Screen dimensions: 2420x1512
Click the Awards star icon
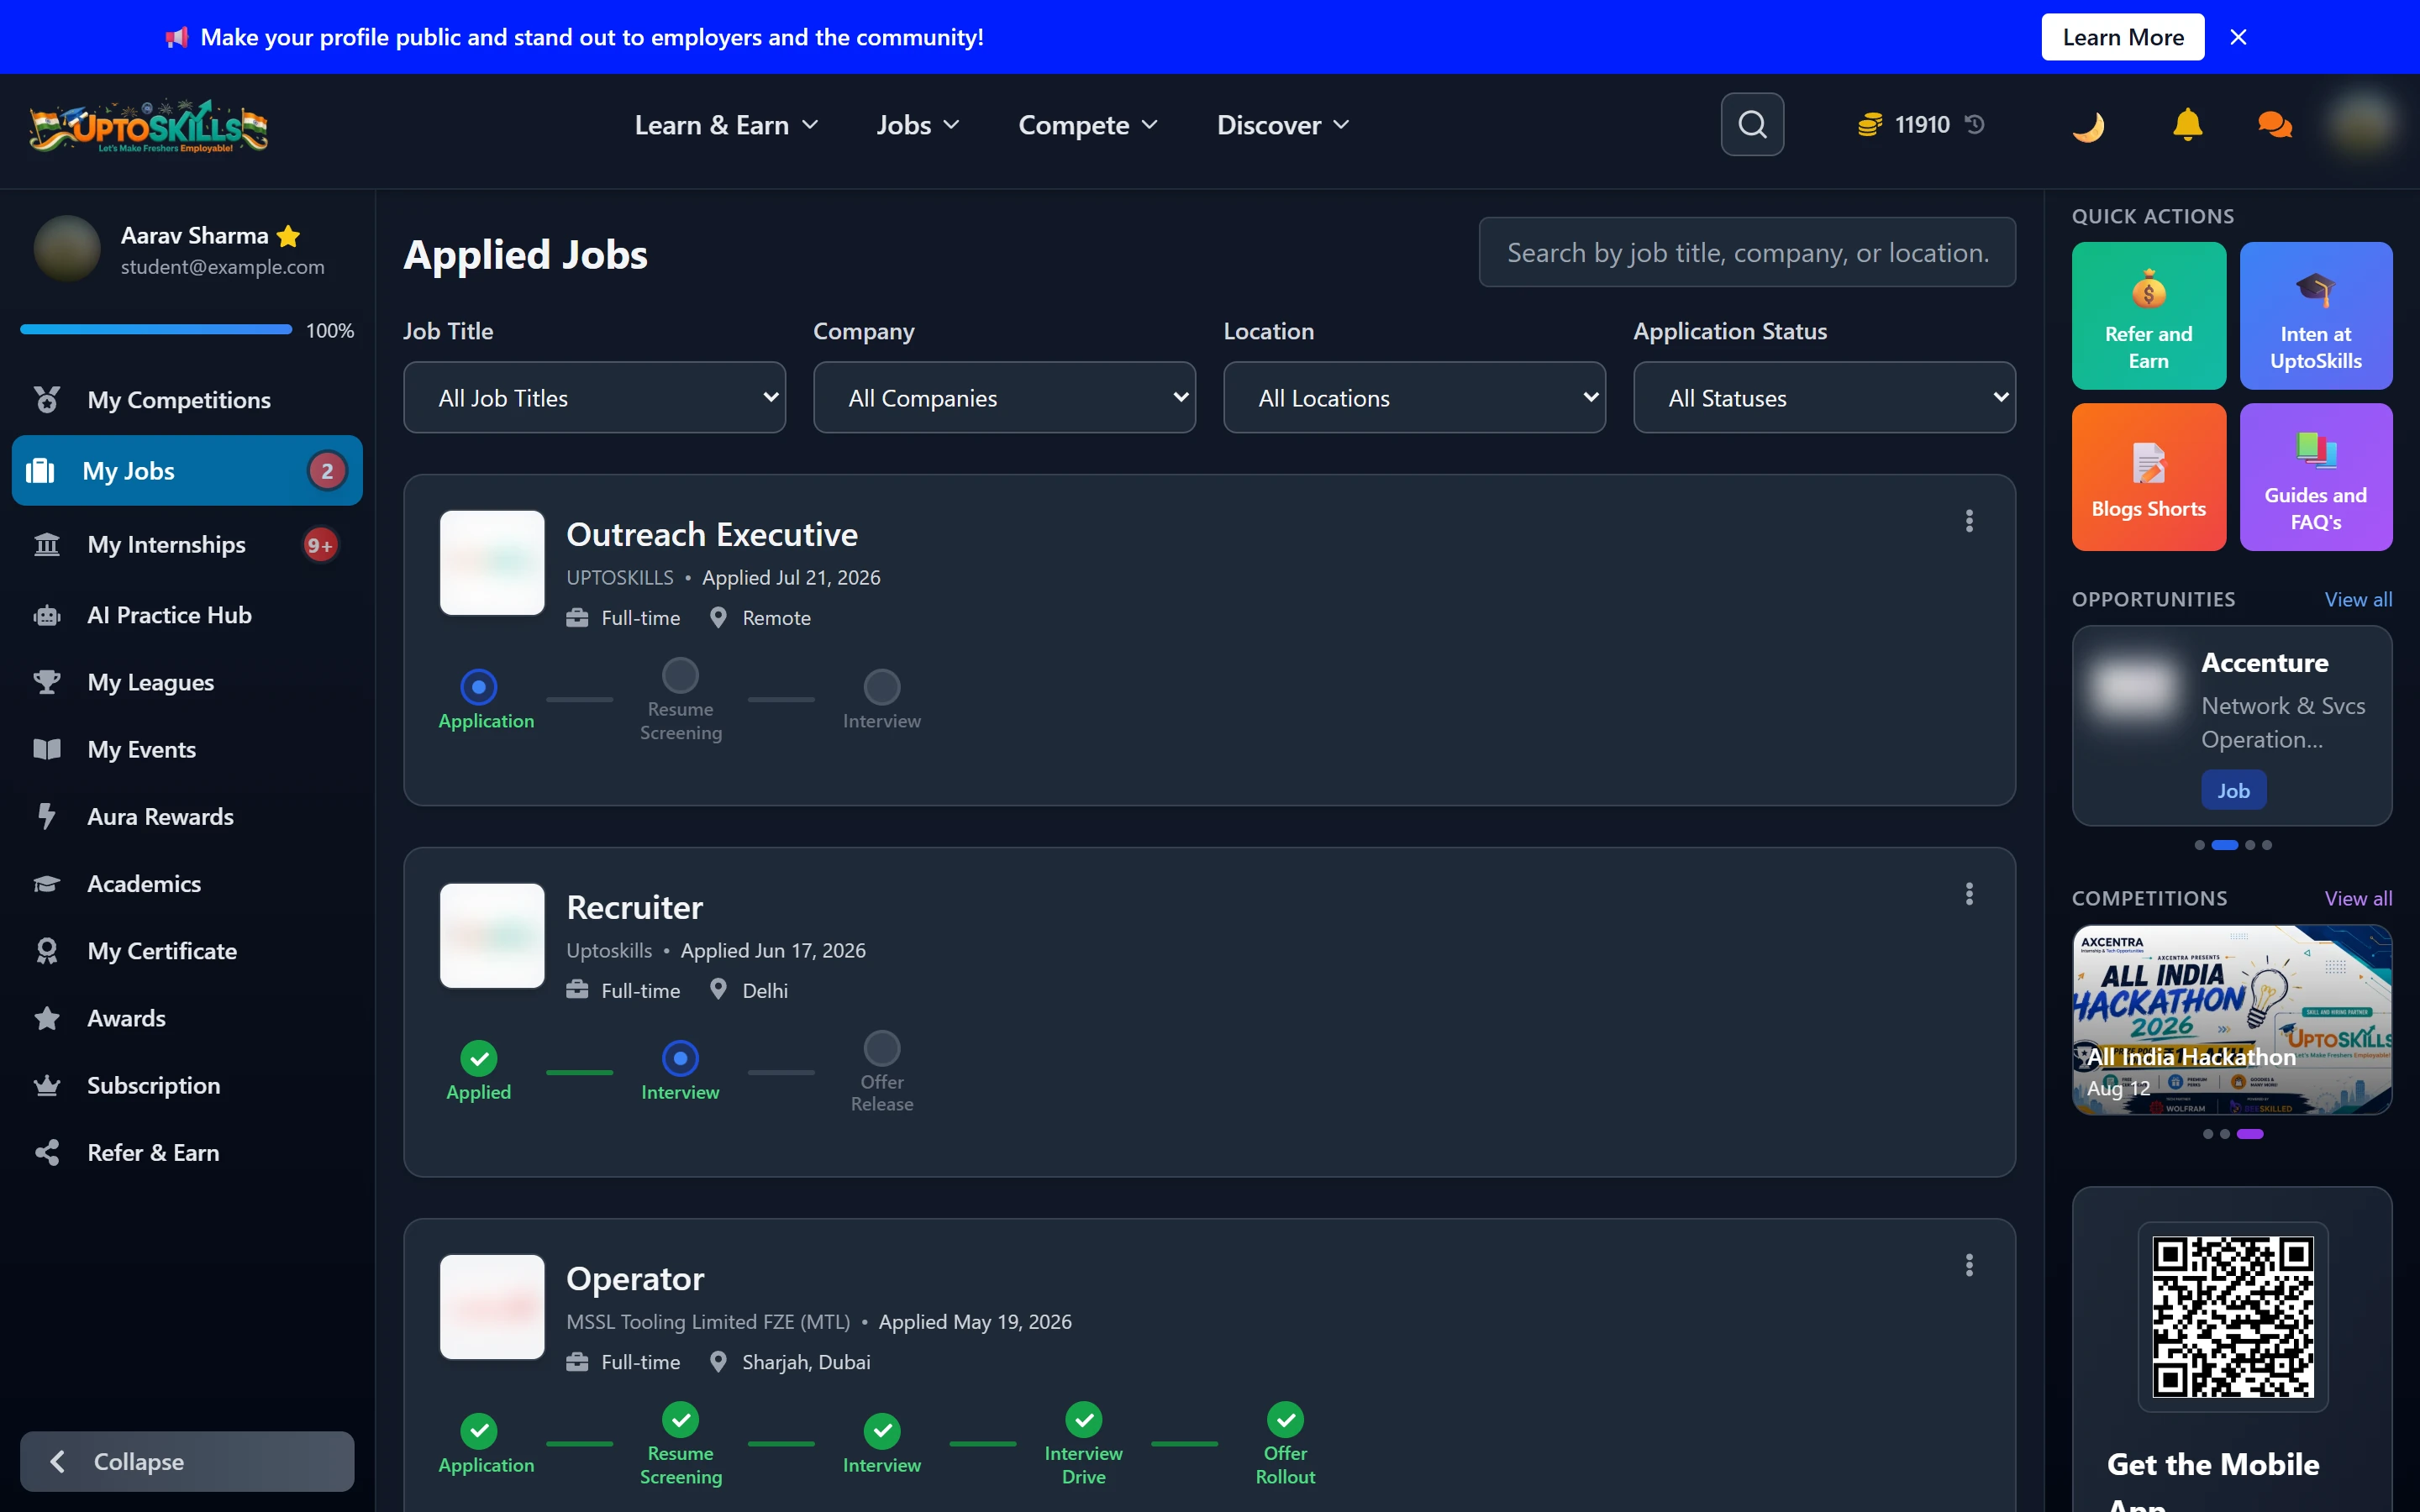[x=46, y=1018]
